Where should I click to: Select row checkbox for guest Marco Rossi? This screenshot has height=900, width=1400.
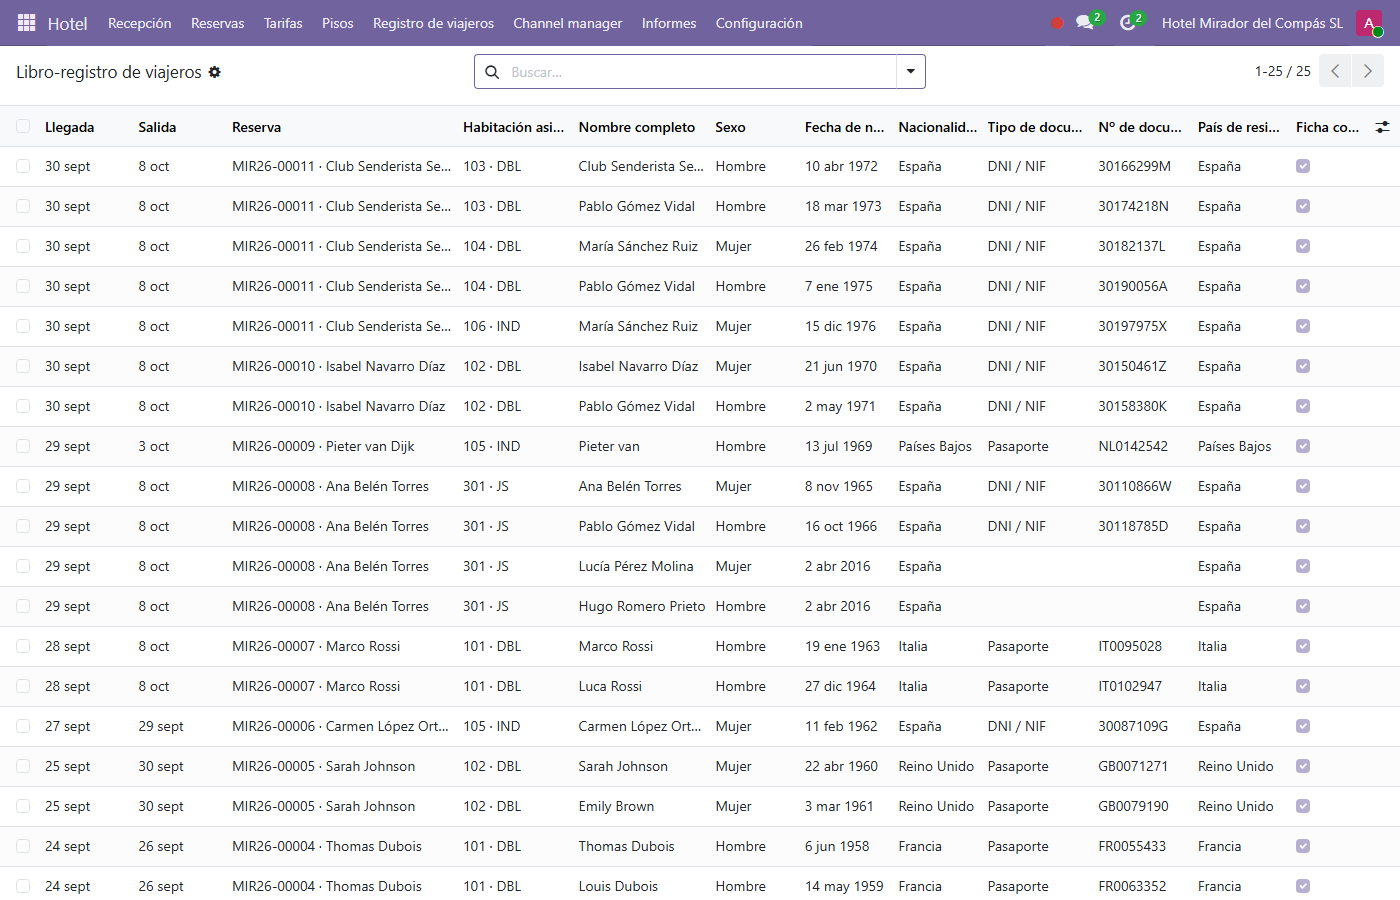(x=23, y=646)
